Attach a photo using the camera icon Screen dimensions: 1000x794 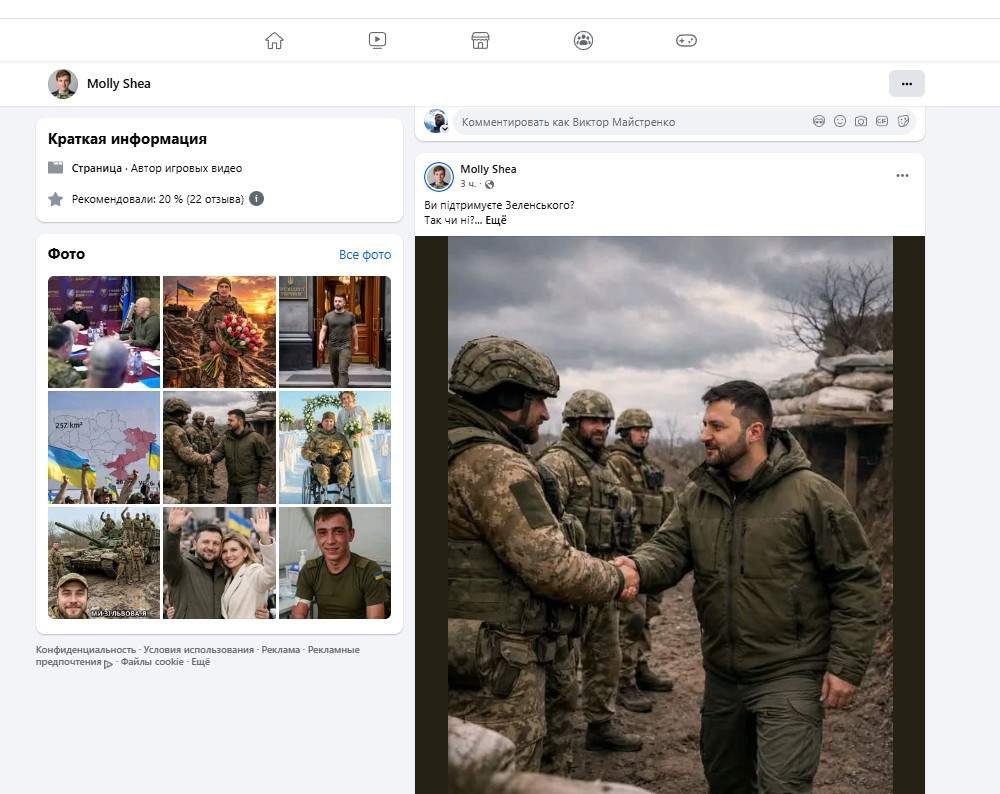tap(861, 121)
